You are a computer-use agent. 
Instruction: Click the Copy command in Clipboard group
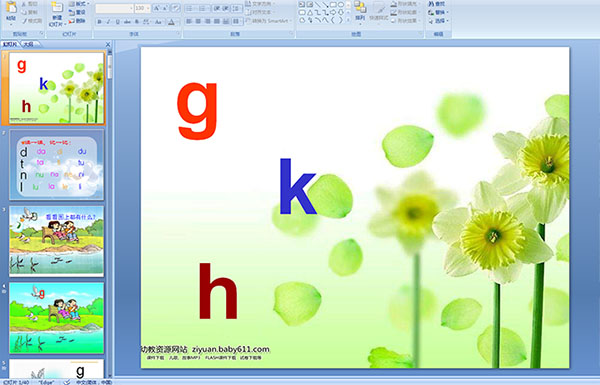click(29, 12)
